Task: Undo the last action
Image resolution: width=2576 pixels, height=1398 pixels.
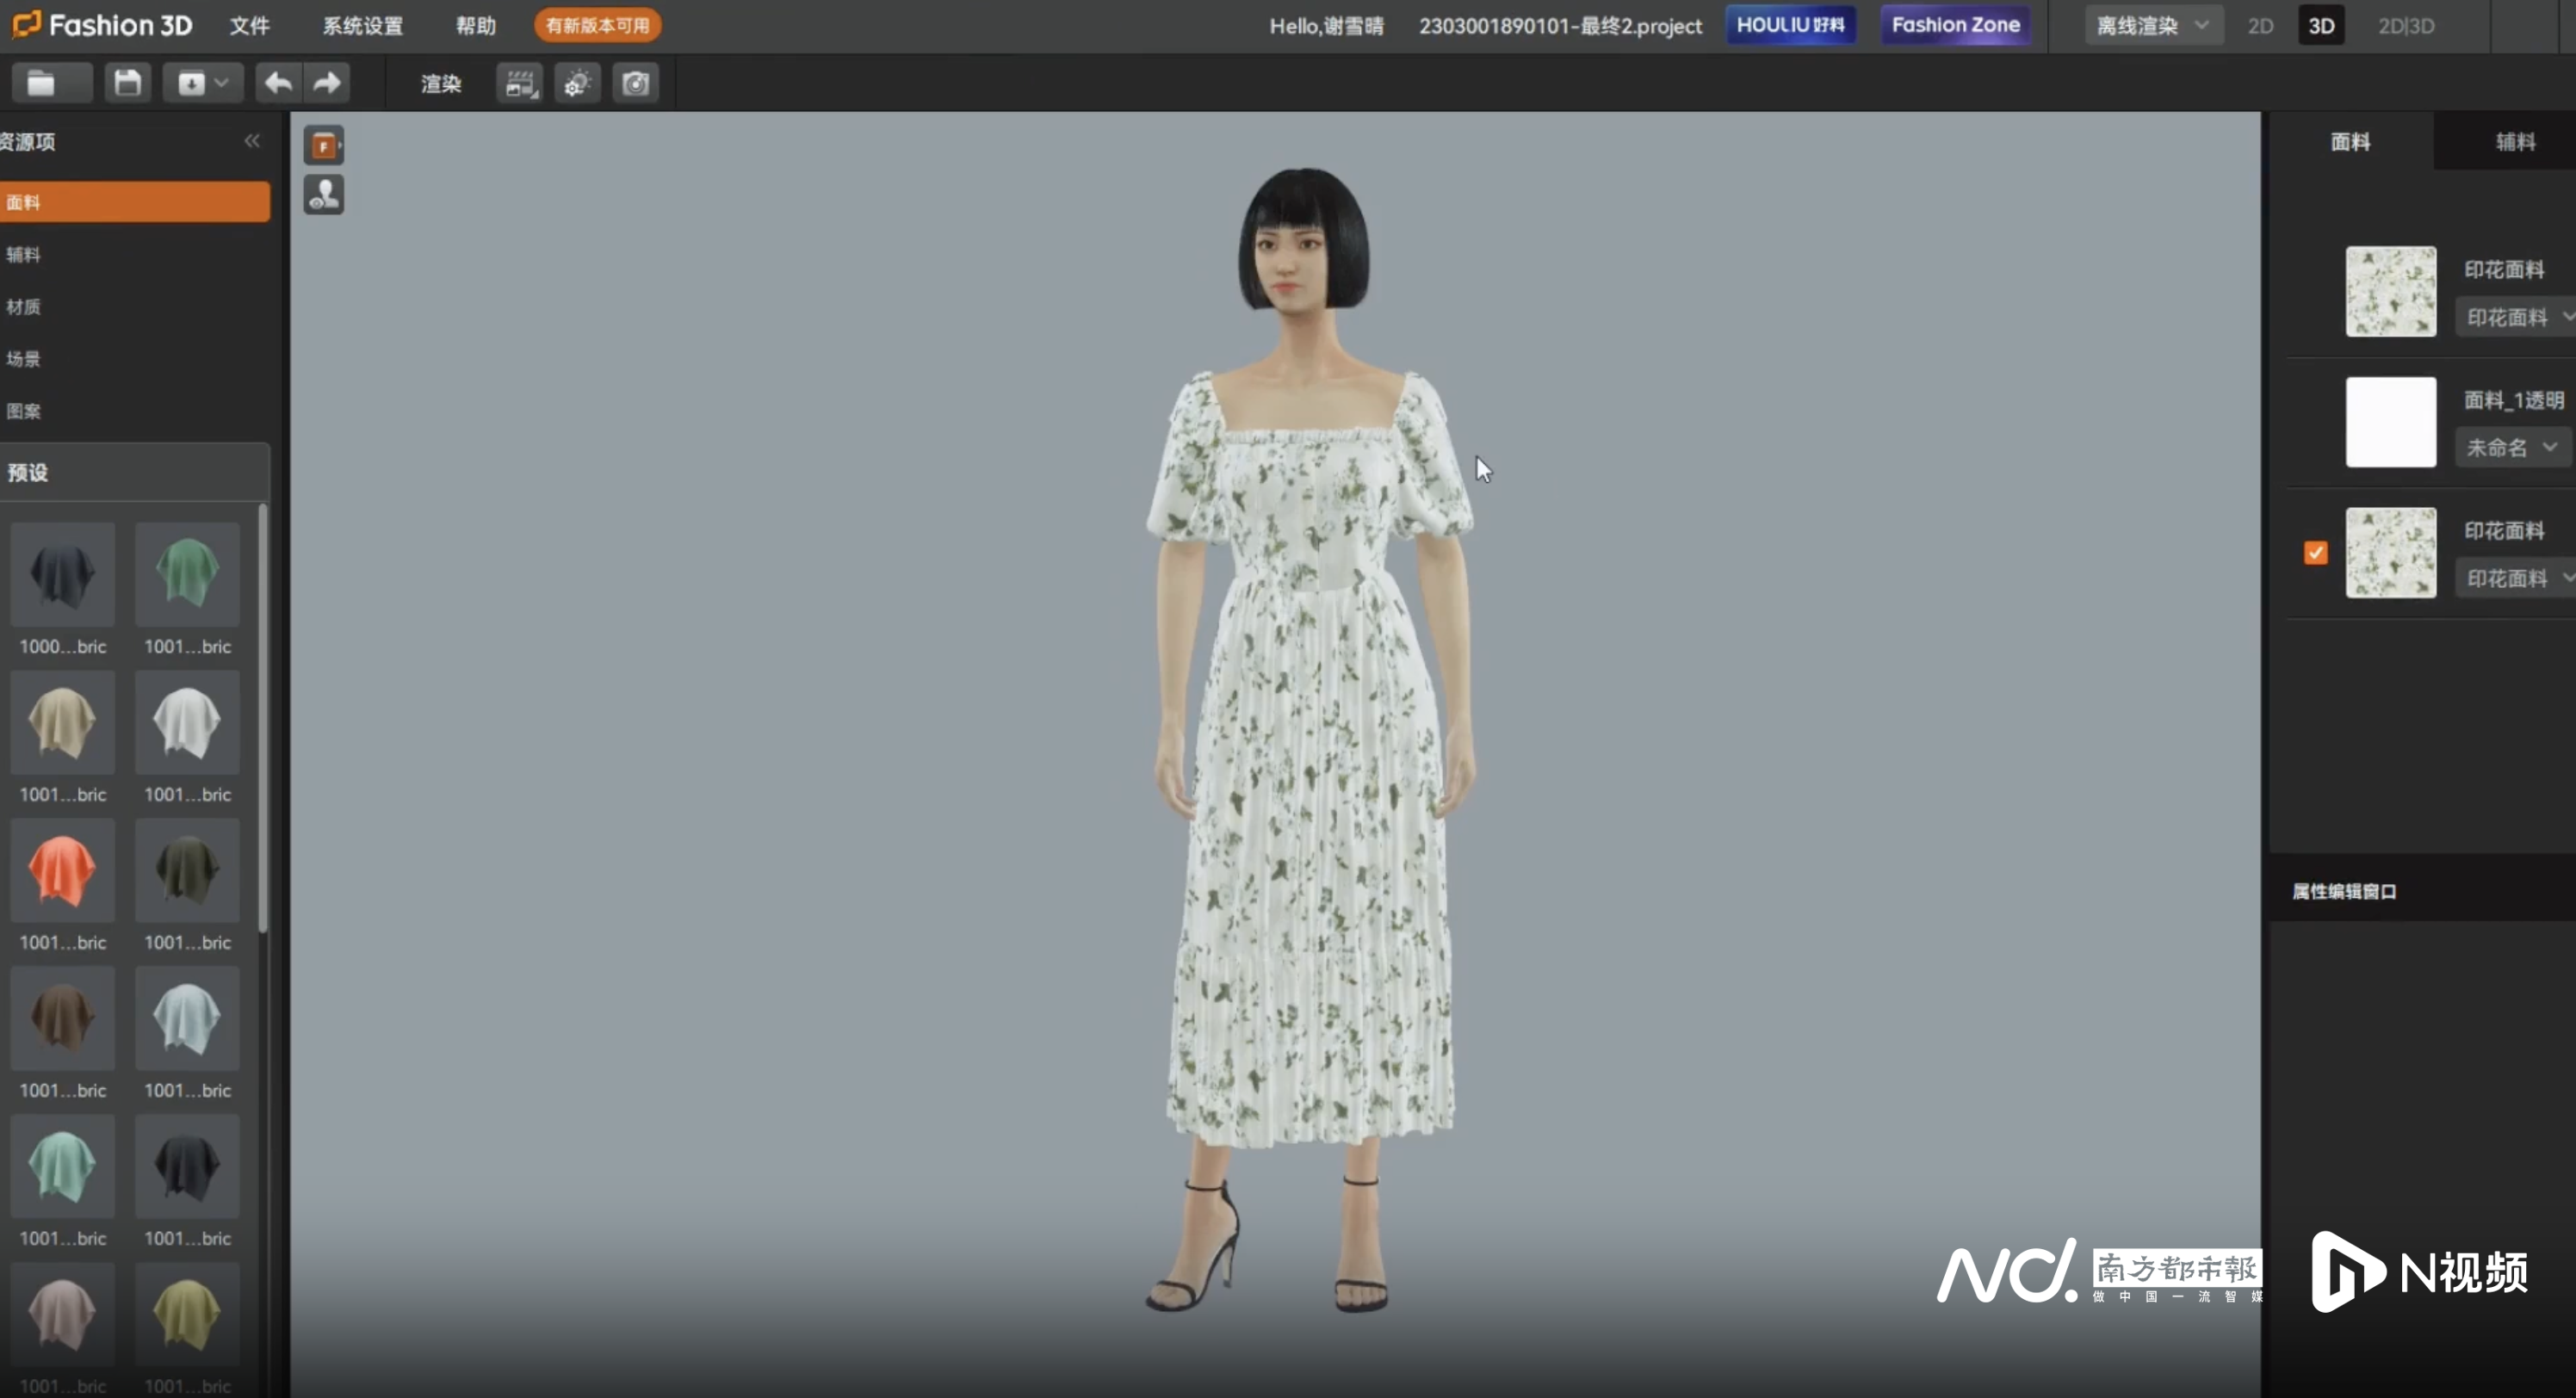Action: 278,83
